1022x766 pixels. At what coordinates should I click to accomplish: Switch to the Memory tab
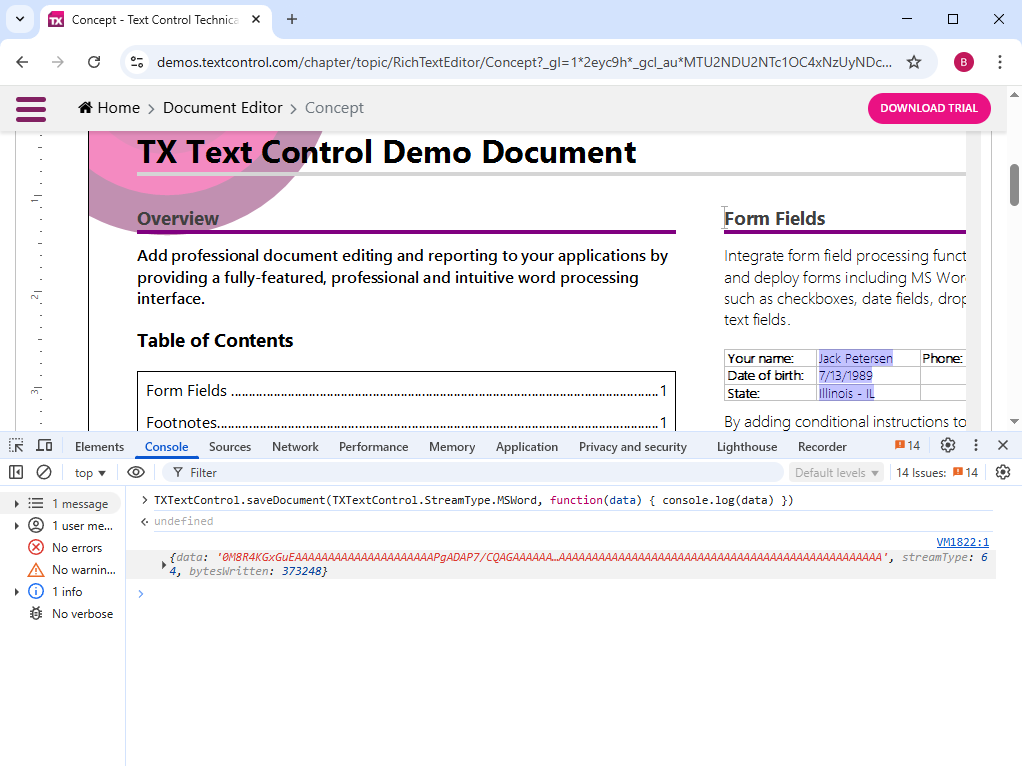[x=452, y=447]
